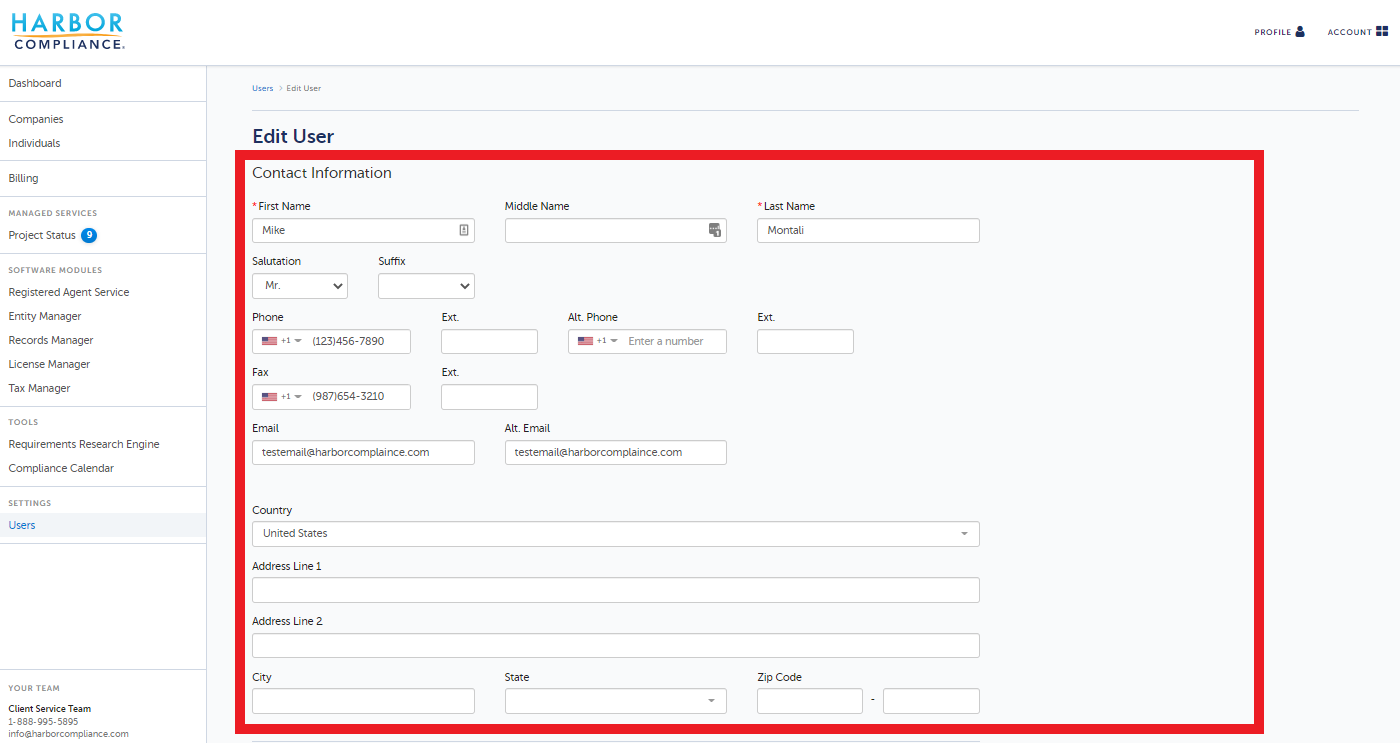Screen dimensions: 1400x743
Task: Open Project Status in sidebar
Action: 42,235
